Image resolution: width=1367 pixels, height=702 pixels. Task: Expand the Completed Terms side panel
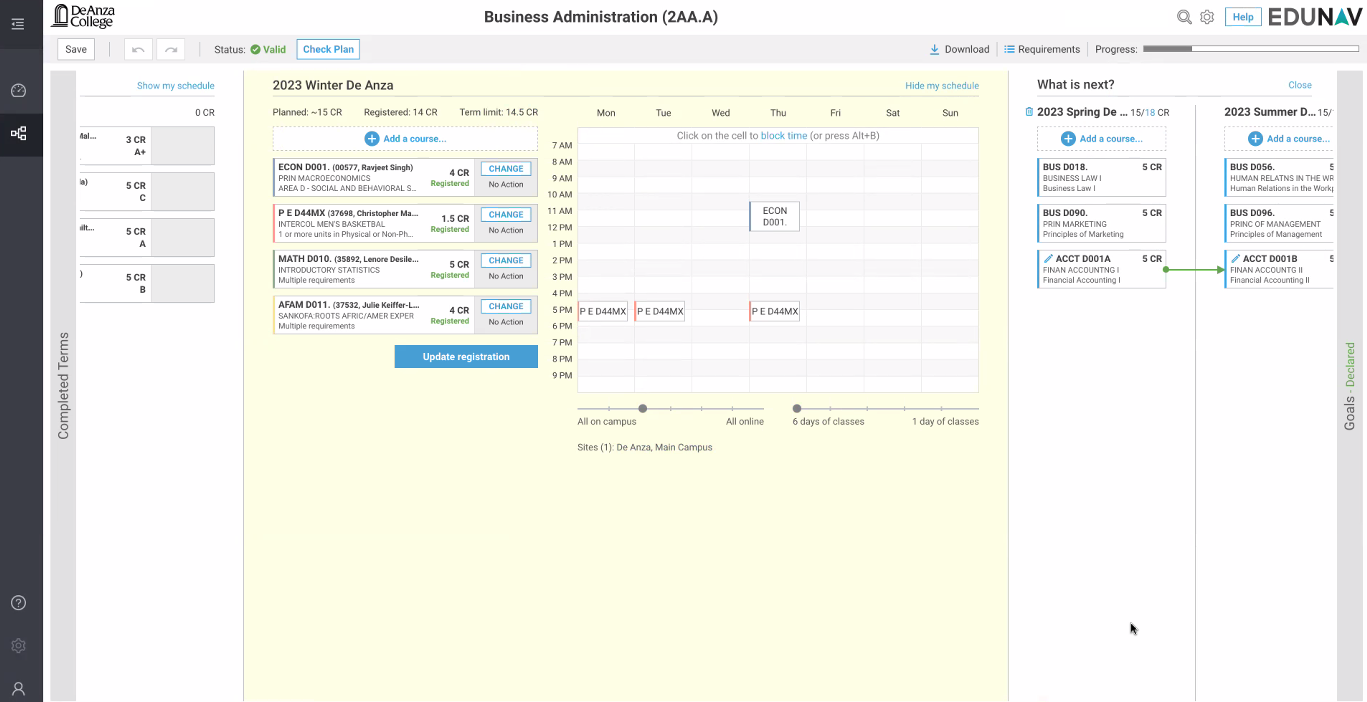click(63, 385)
